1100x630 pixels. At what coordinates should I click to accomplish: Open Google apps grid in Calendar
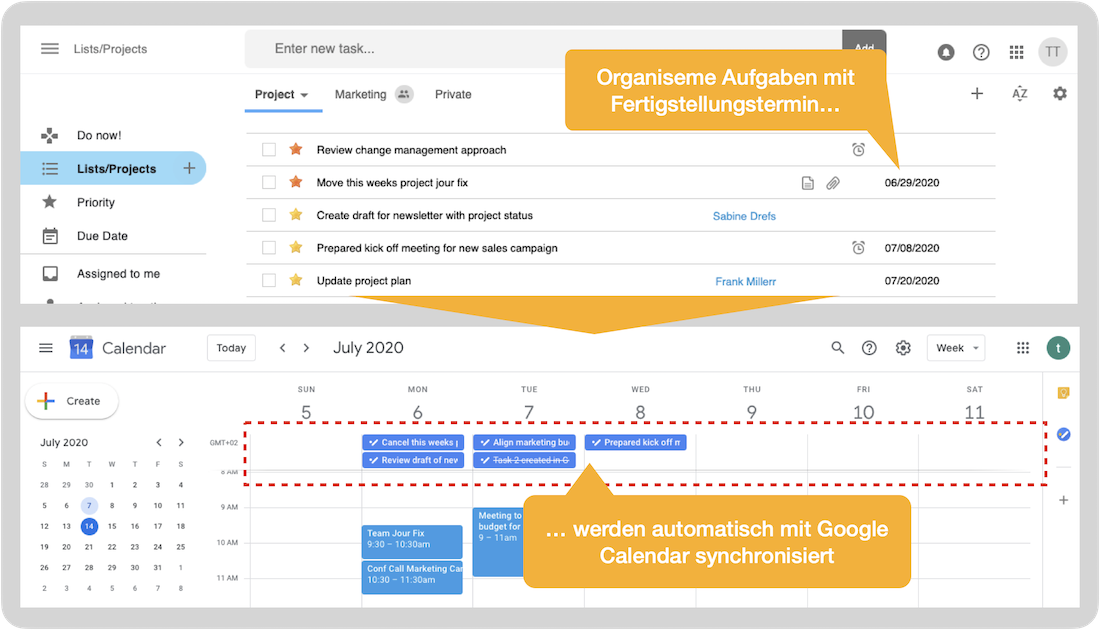[1023, 348]
